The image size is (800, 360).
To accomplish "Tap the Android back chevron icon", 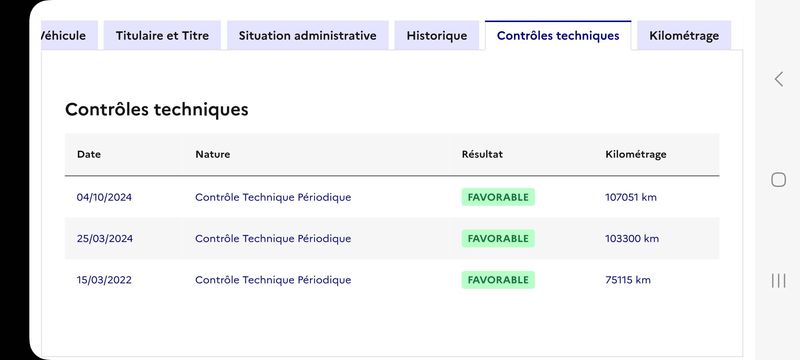I will pos(779,79).
